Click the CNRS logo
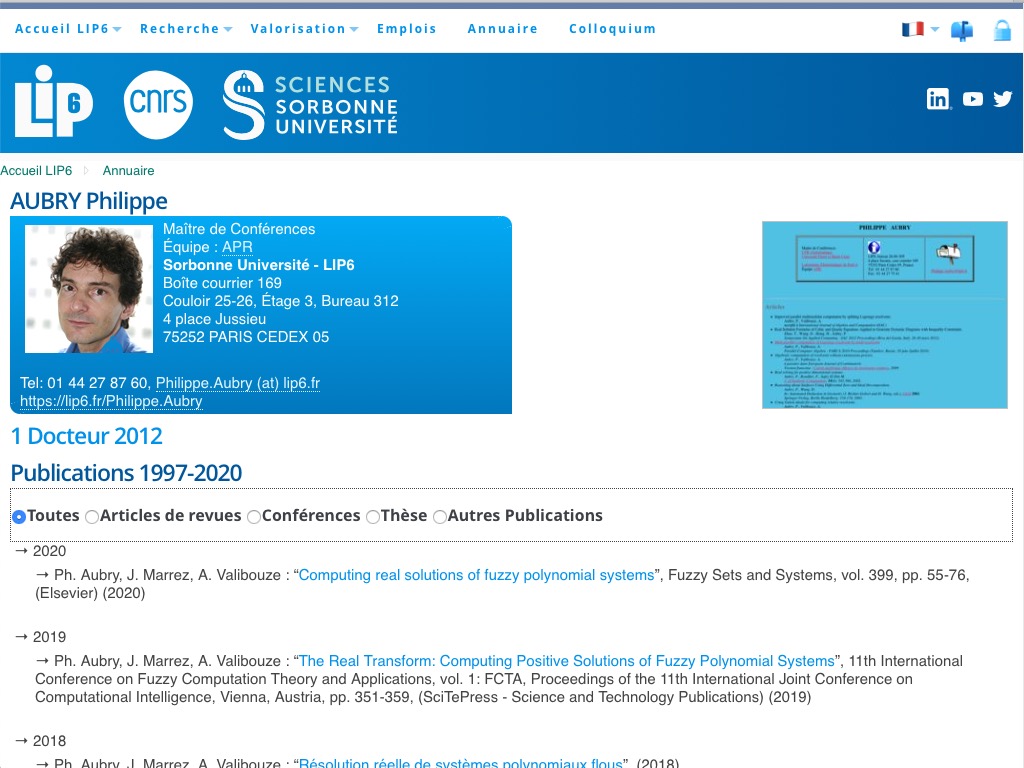The height and width of the screenshot is (768, 1024). click(x=158, y=104)
